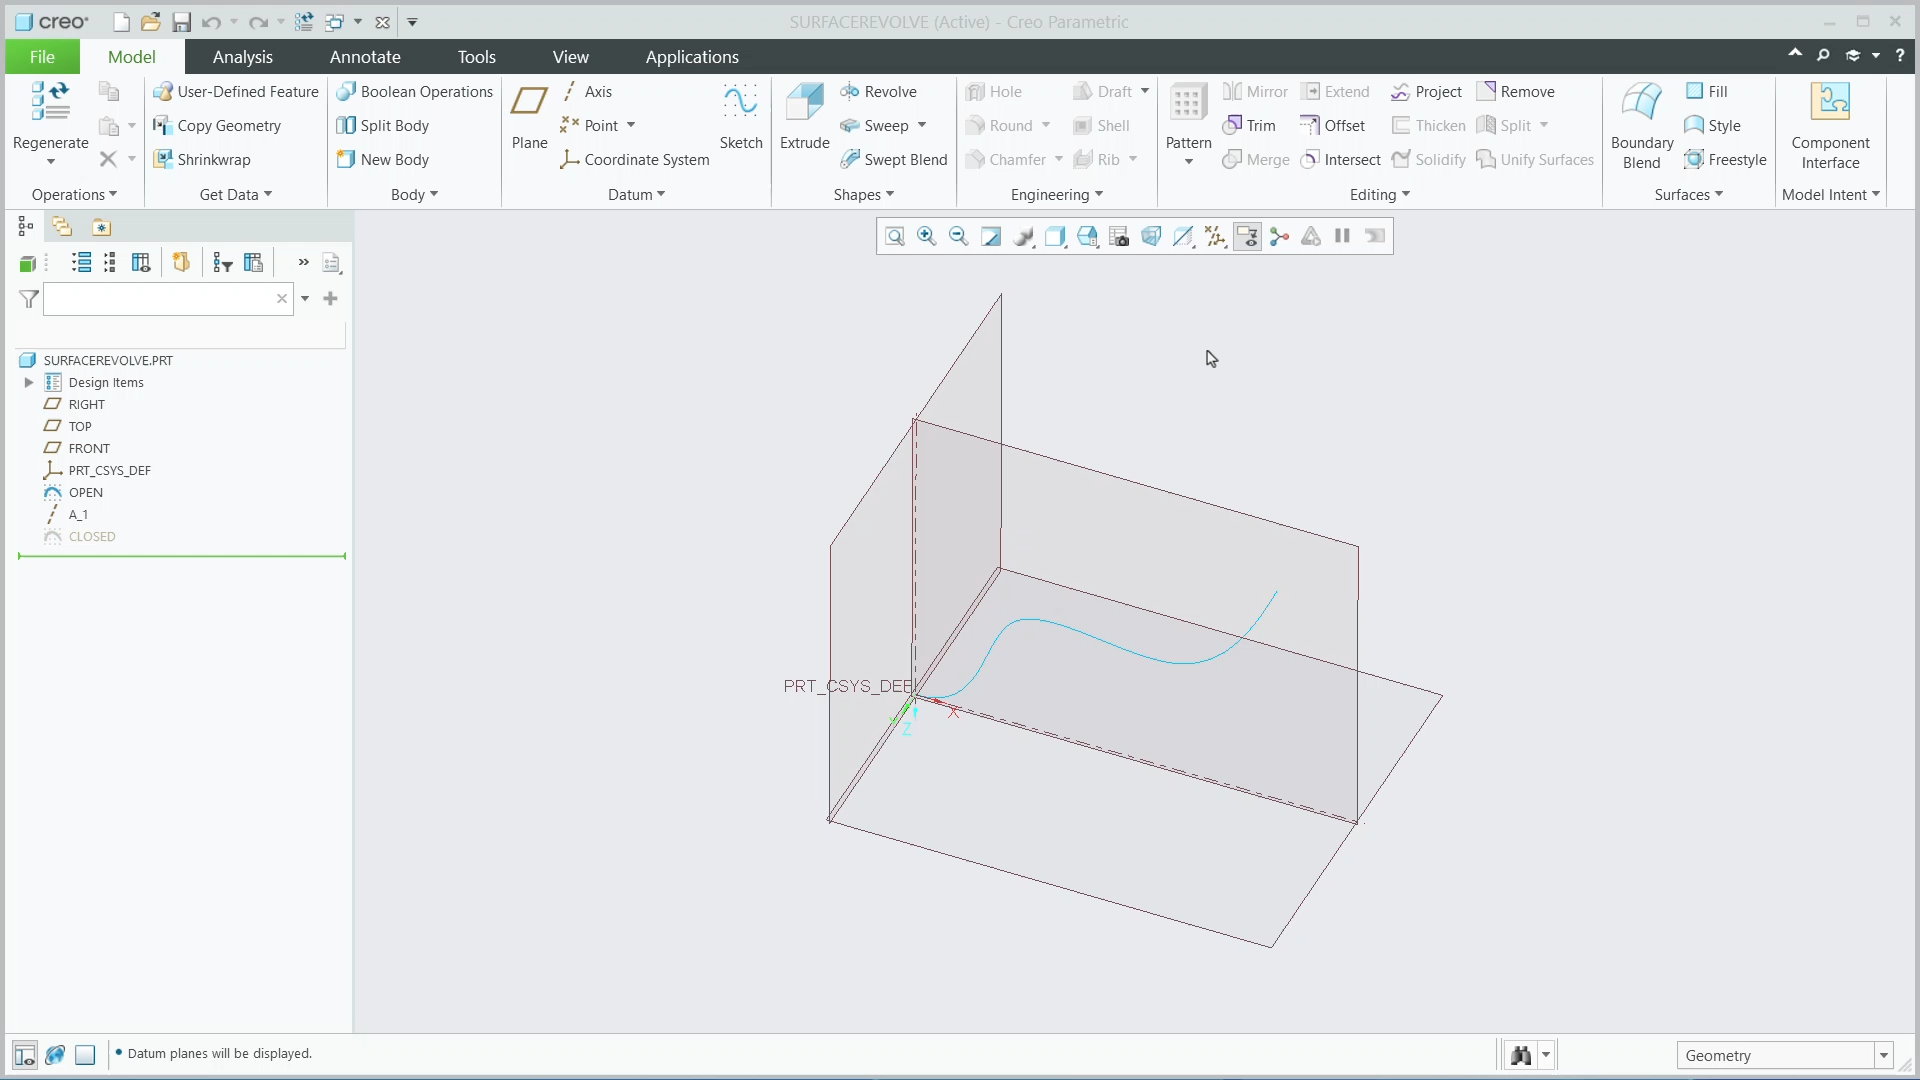Select the Sketch tool

tap(741, 113)
